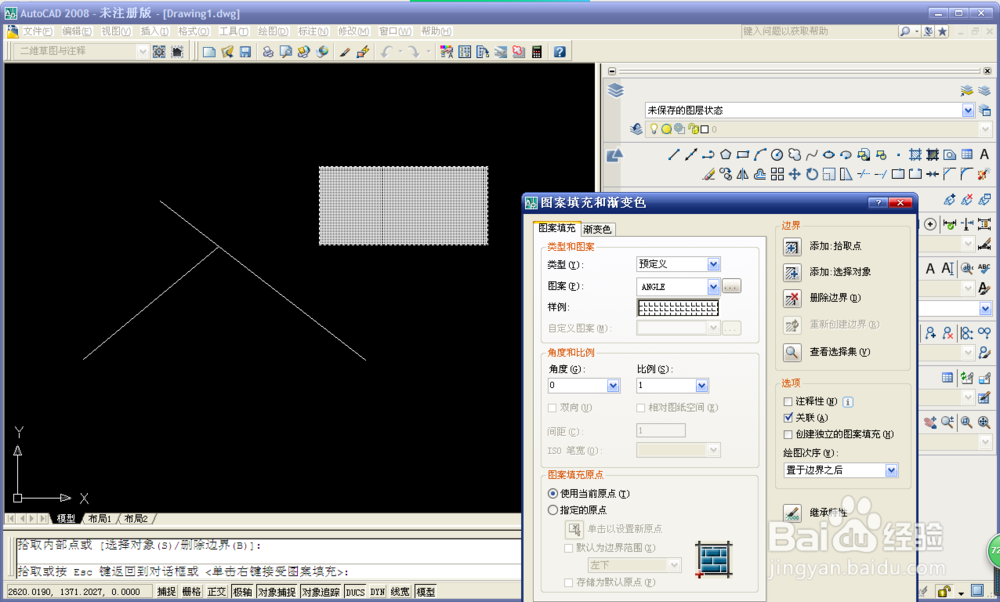
Task: Click the Plot print toolbar icon
Action: (x=268, y=52)
